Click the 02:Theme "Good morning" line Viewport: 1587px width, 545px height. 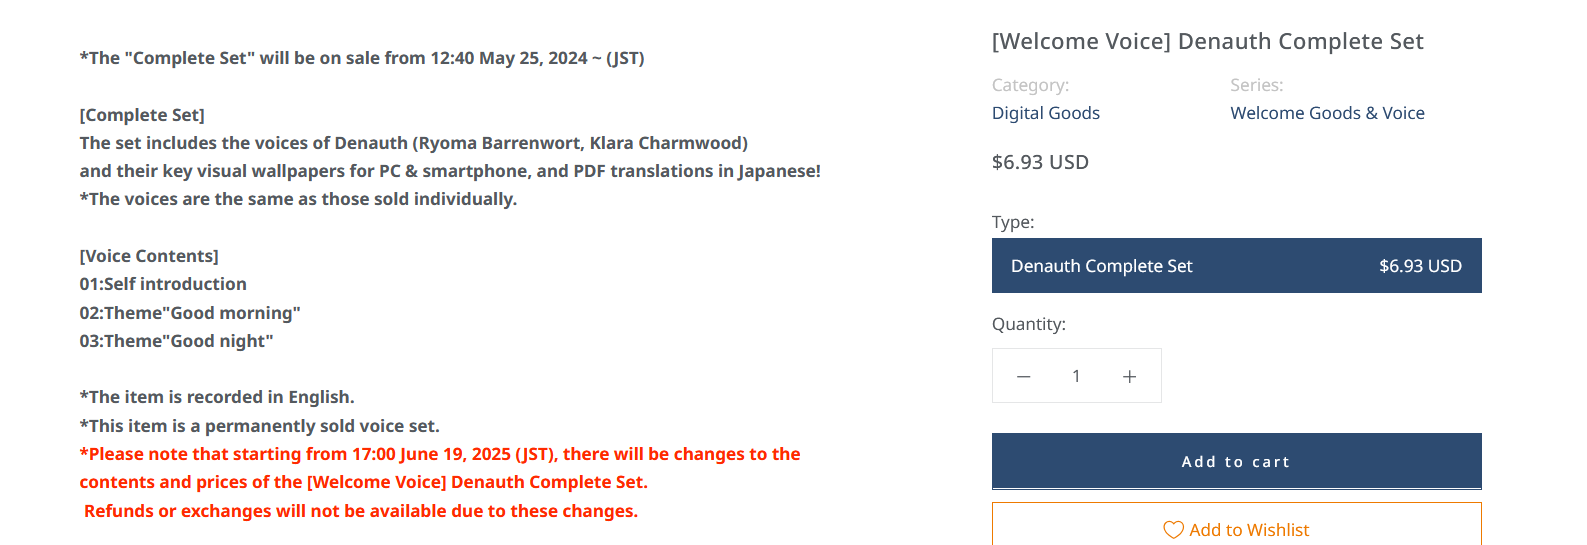[190, 313]
